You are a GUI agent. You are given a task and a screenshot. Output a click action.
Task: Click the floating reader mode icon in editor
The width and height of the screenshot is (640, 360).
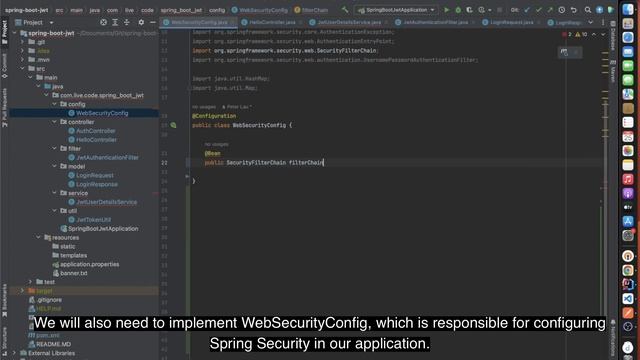pyautogui.click(x=564, y=52)
